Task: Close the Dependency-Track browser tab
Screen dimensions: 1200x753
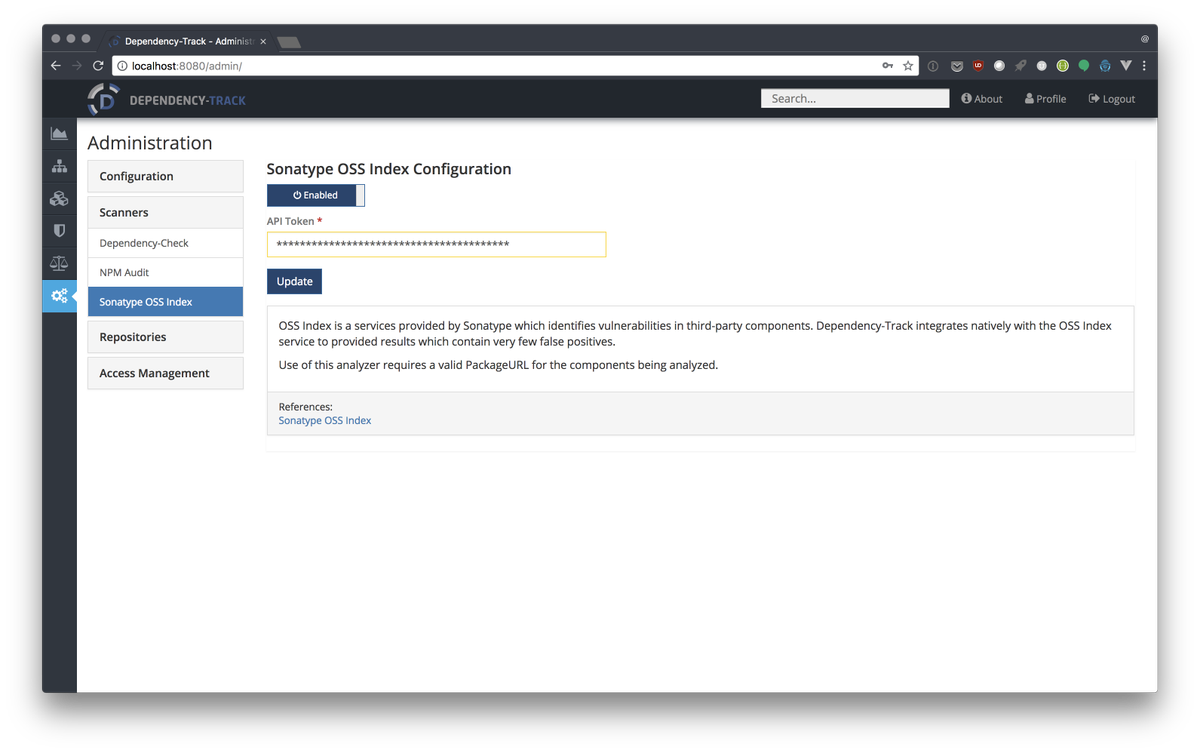Action: click(x=263, y=42)
